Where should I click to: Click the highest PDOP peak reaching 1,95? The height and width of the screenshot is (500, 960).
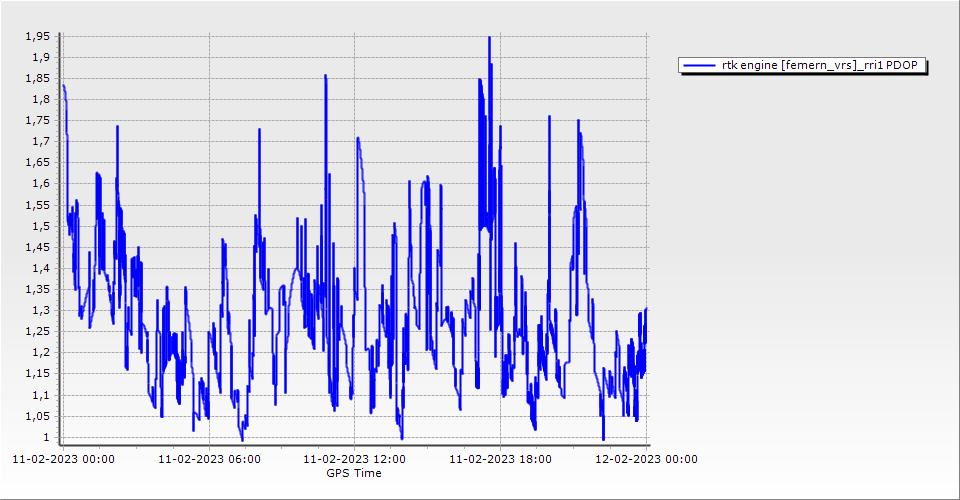tap(489, 38)
